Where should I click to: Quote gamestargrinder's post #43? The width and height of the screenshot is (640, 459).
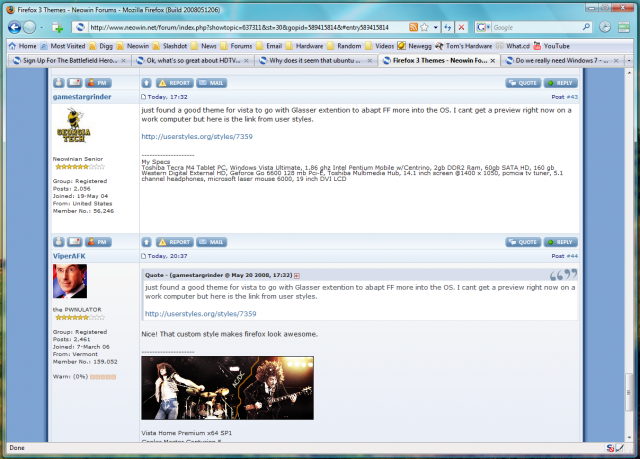pyautogui.click(x=523, y=83)
